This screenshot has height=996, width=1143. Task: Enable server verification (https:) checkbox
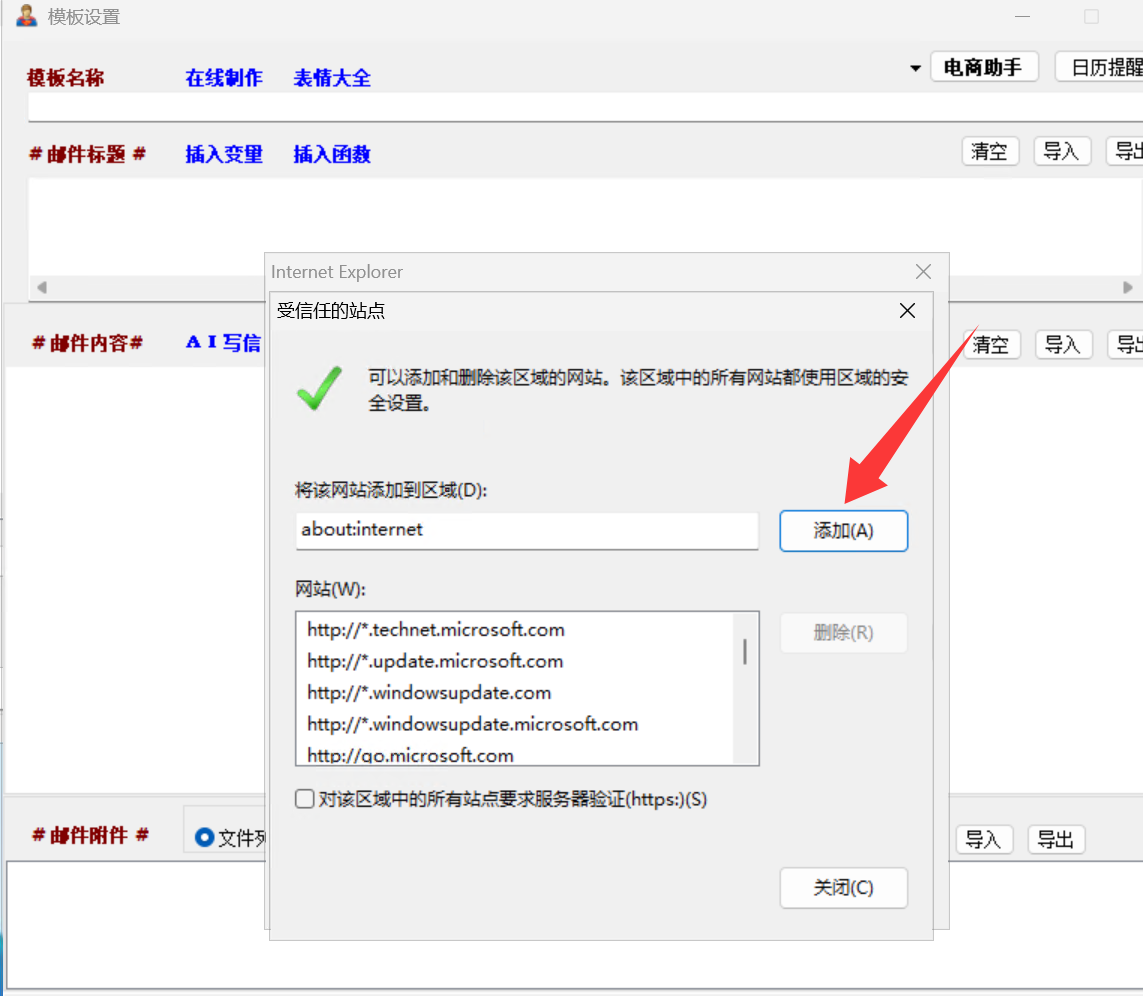click(x=305, y=799)
